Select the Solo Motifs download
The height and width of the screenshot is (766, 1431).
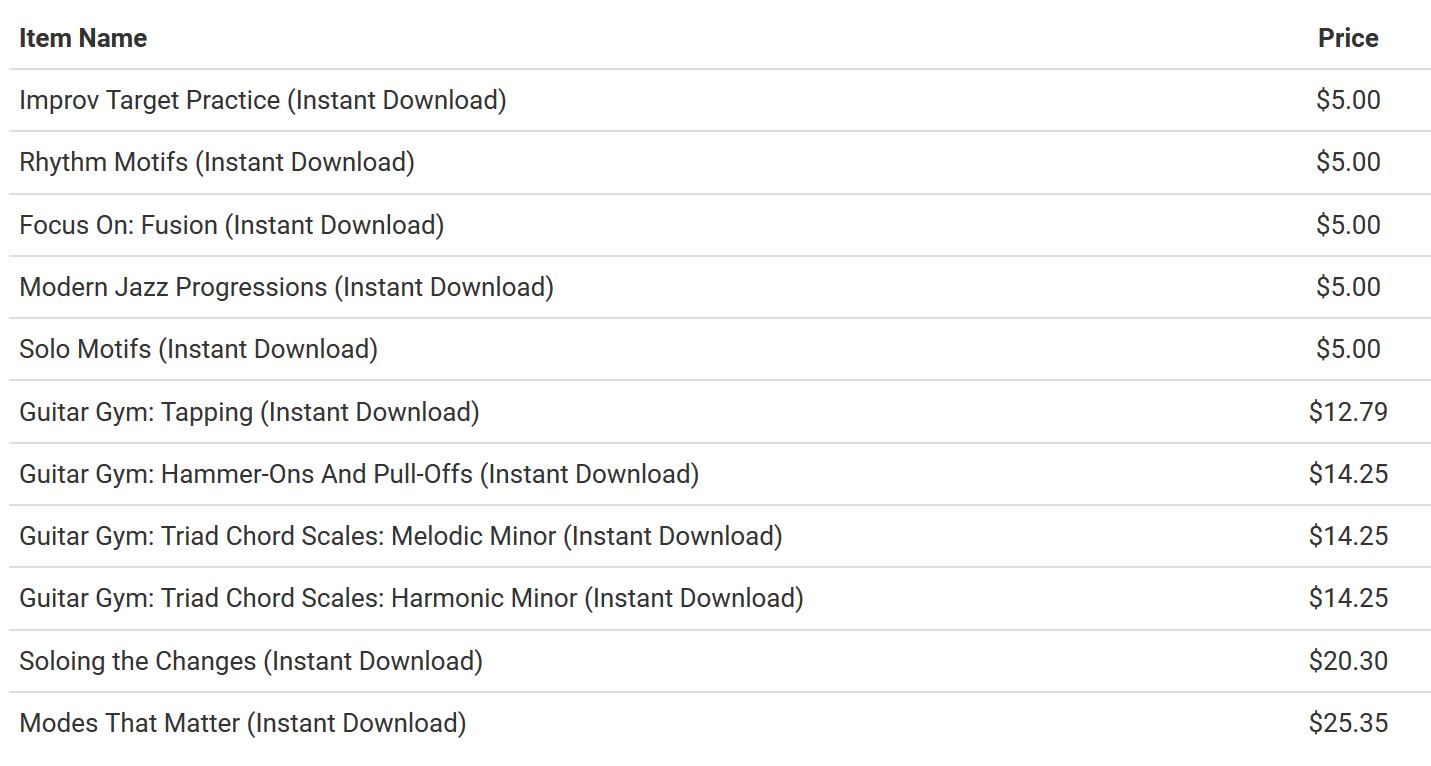pos(198,349)
